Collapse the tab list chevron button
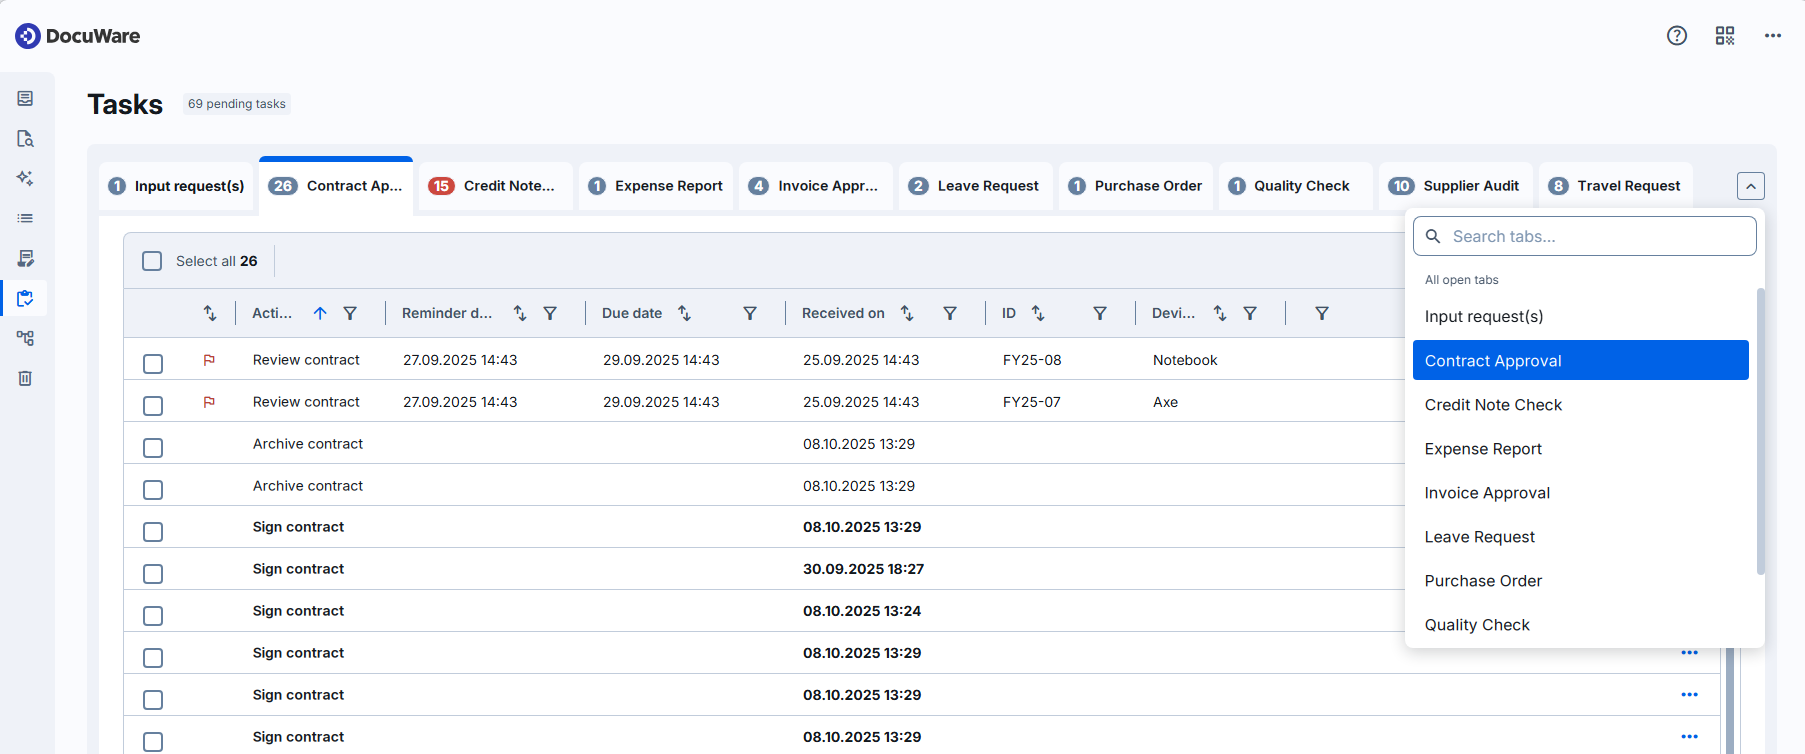This screenshot has height=754, width=1805. tap(1751, 186)
